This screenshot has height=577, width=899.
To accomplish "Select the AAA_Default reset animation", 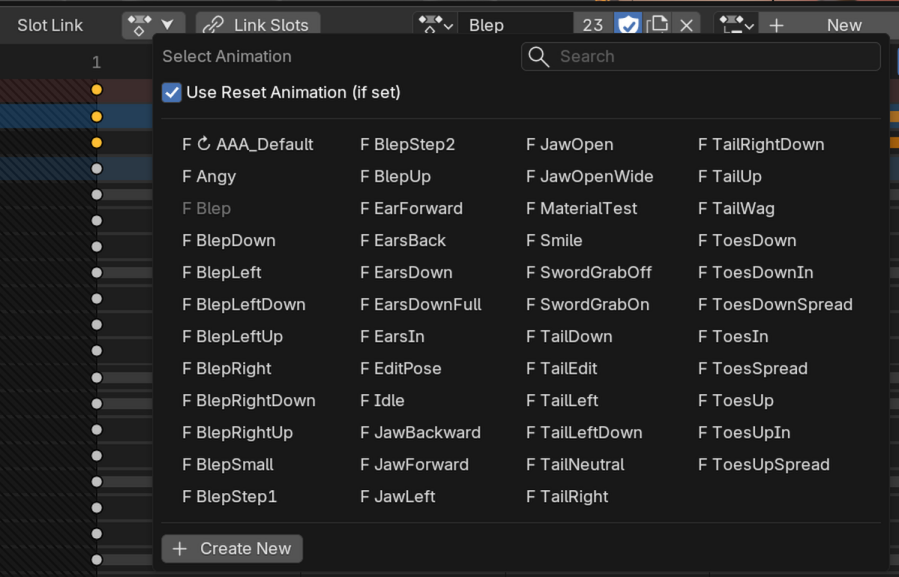I will pyautogui.click(x=248, y=144).
